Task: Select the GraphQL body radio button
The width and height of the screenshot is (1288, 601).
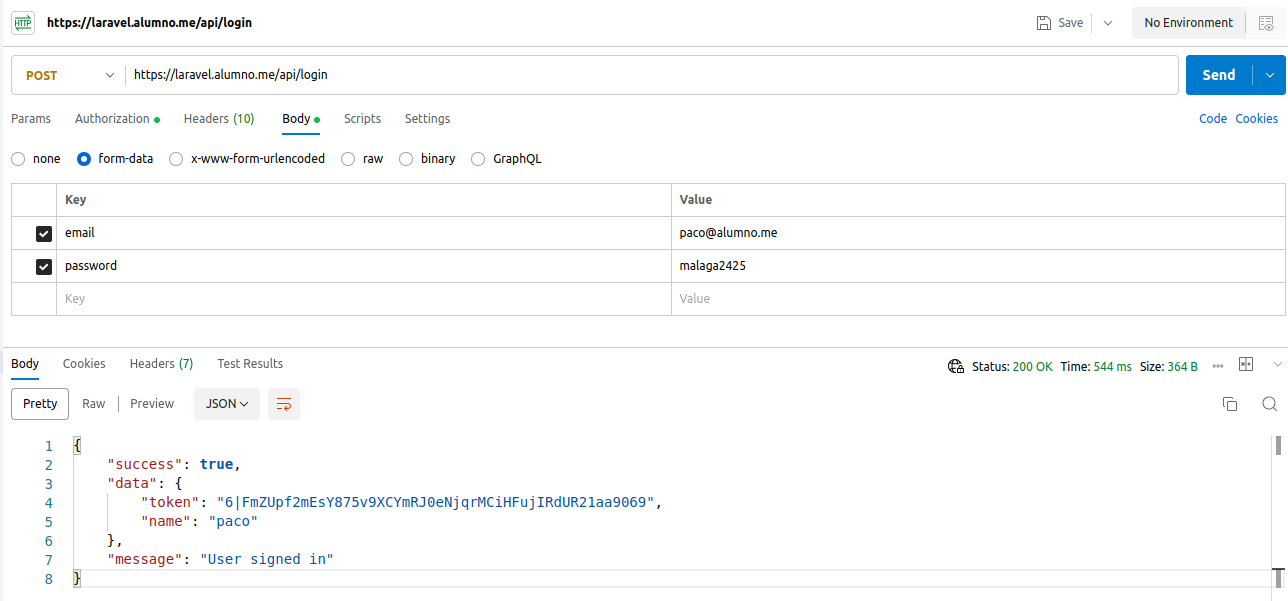Action: click(x=478, y=159)
